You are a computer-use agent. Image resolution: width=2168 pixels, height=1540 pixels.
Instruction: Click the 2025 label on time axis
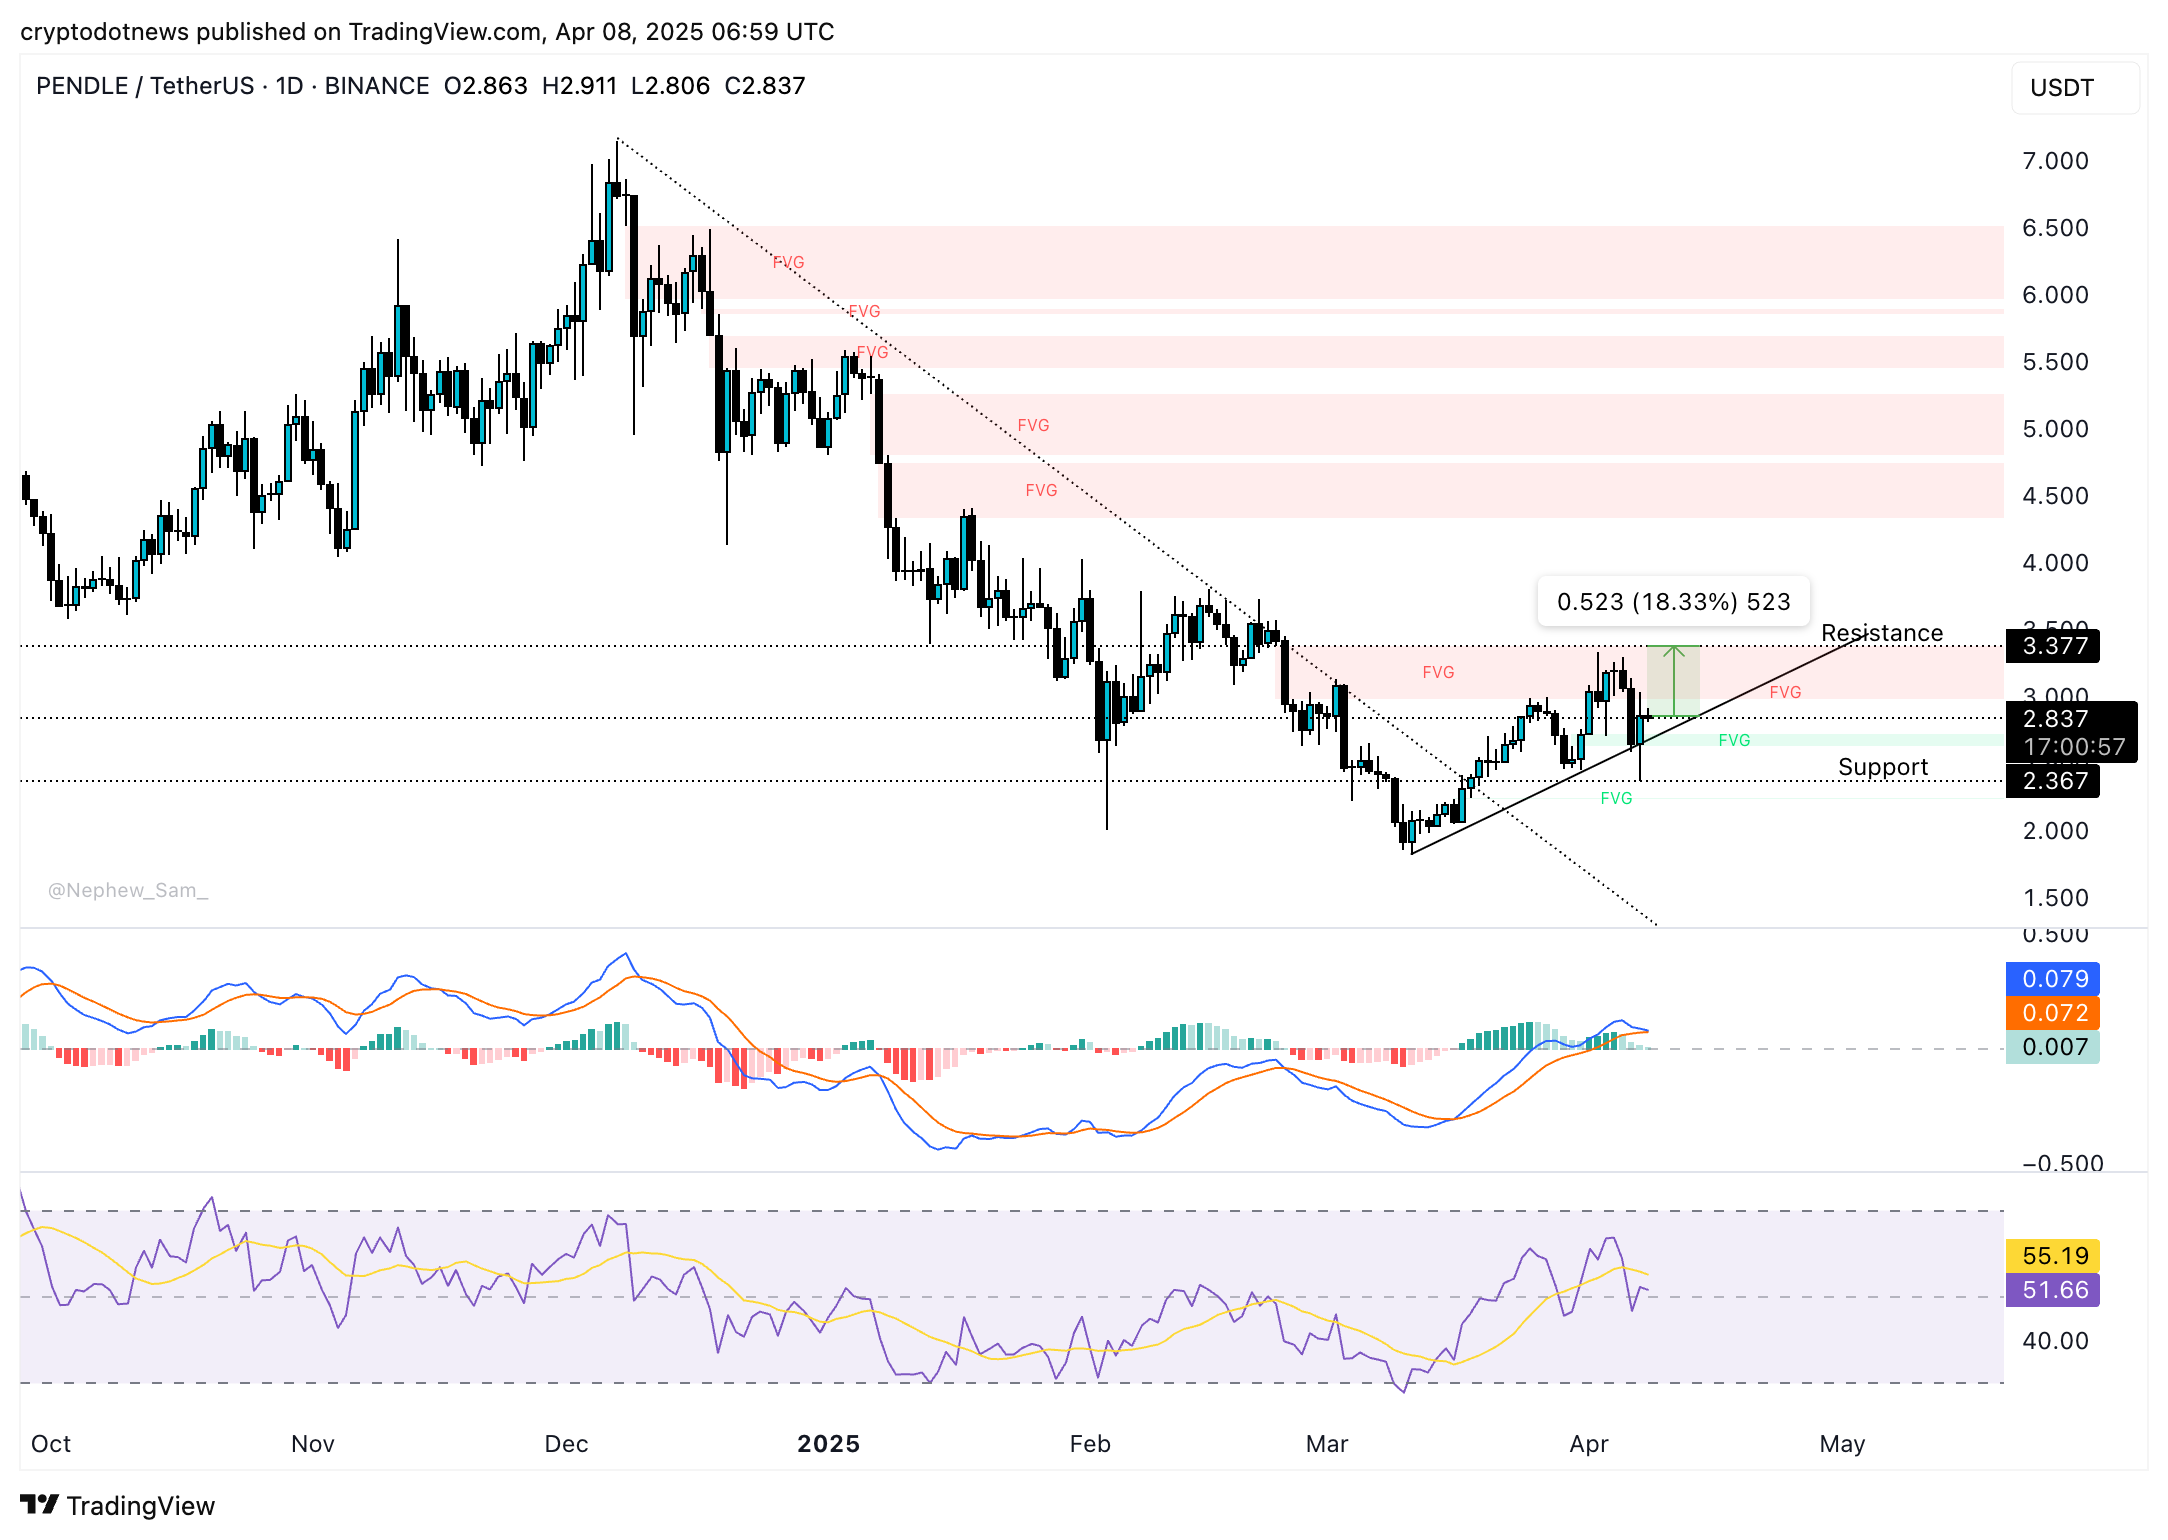click(828, 1444)
